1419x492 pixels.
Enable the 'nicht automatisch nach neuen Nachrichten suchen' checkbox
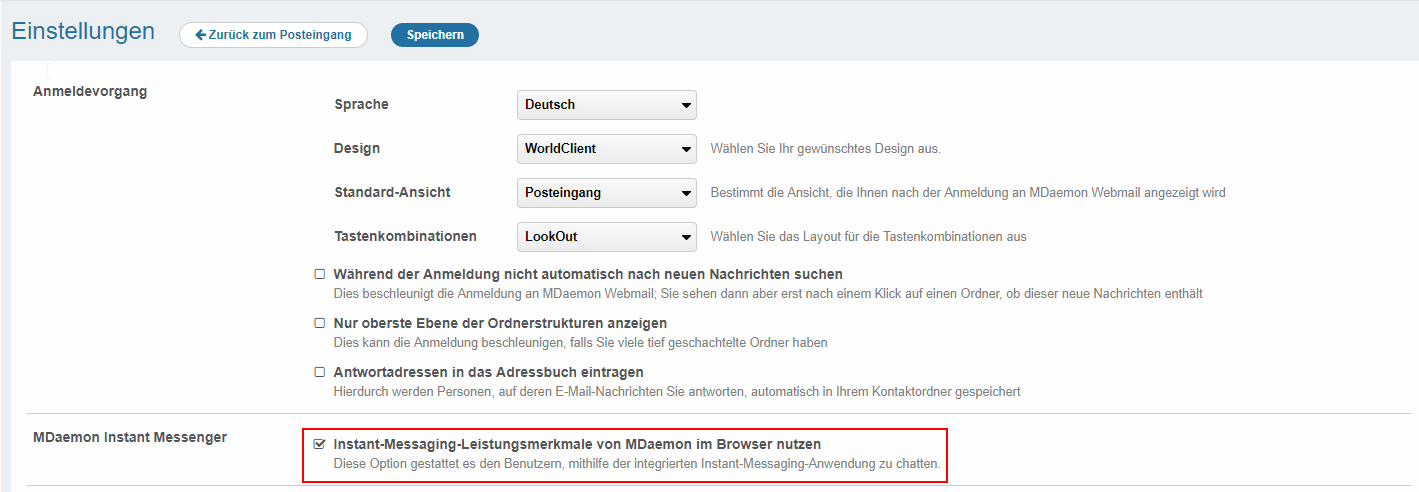point(320,274)
